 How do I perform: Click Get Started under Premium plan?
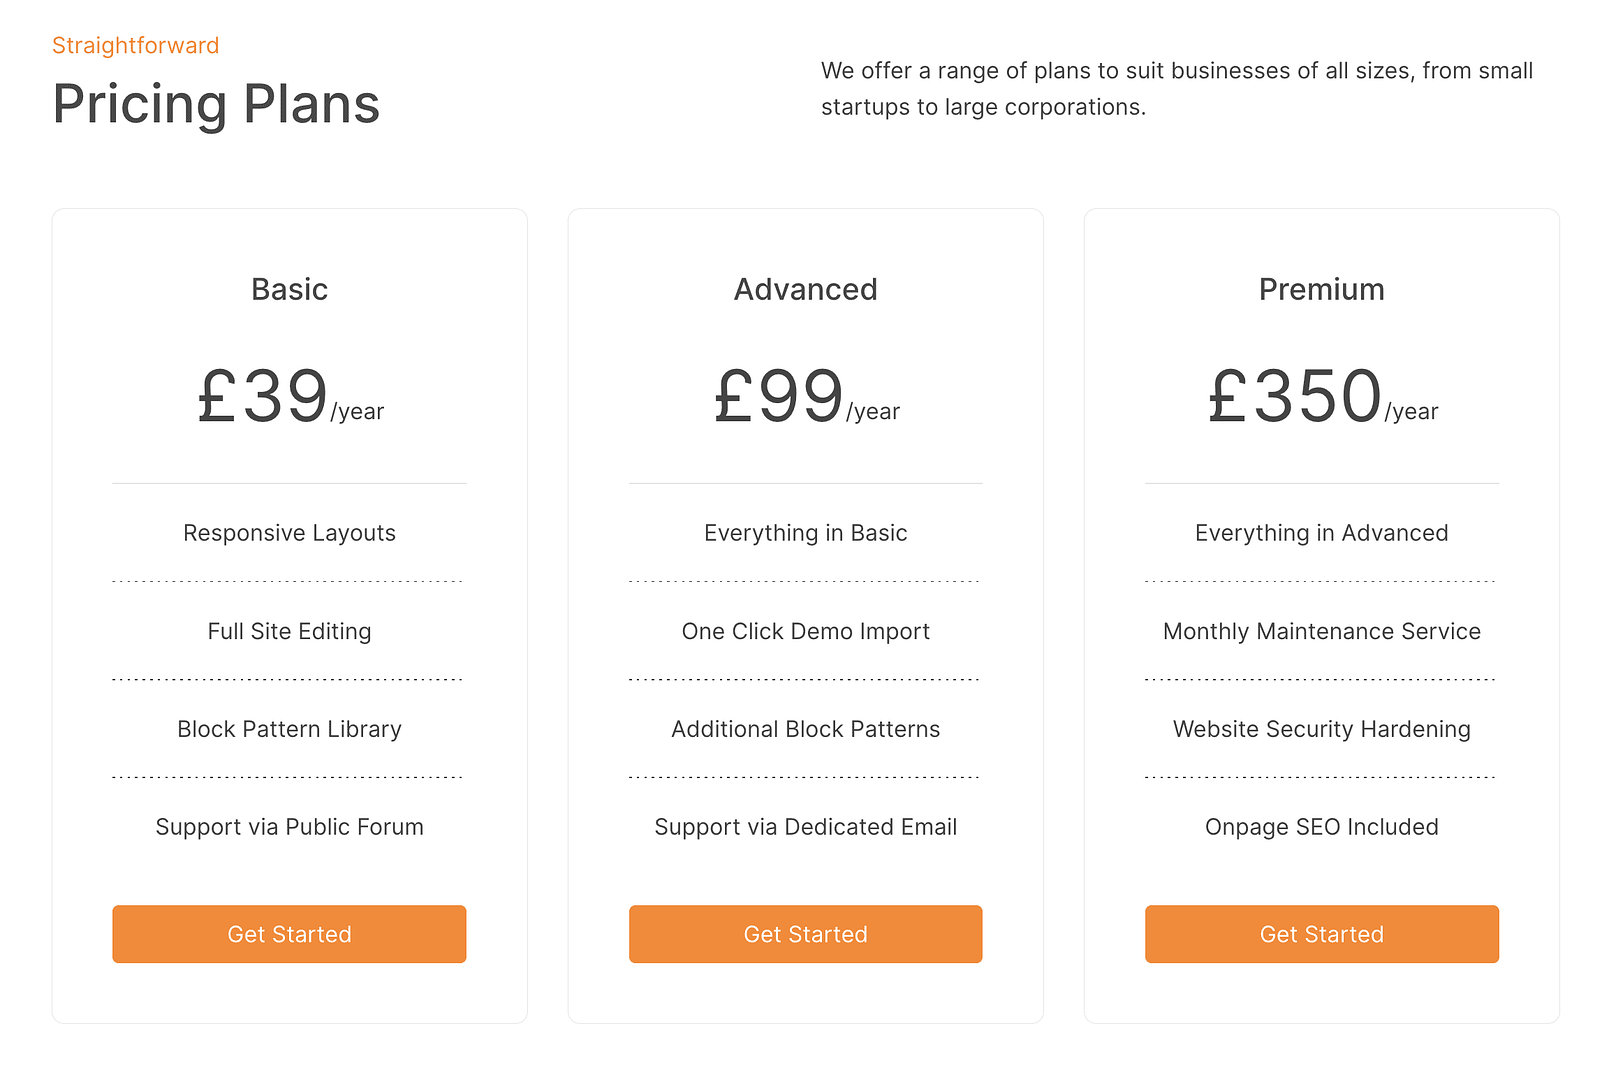click(1321, 934)
